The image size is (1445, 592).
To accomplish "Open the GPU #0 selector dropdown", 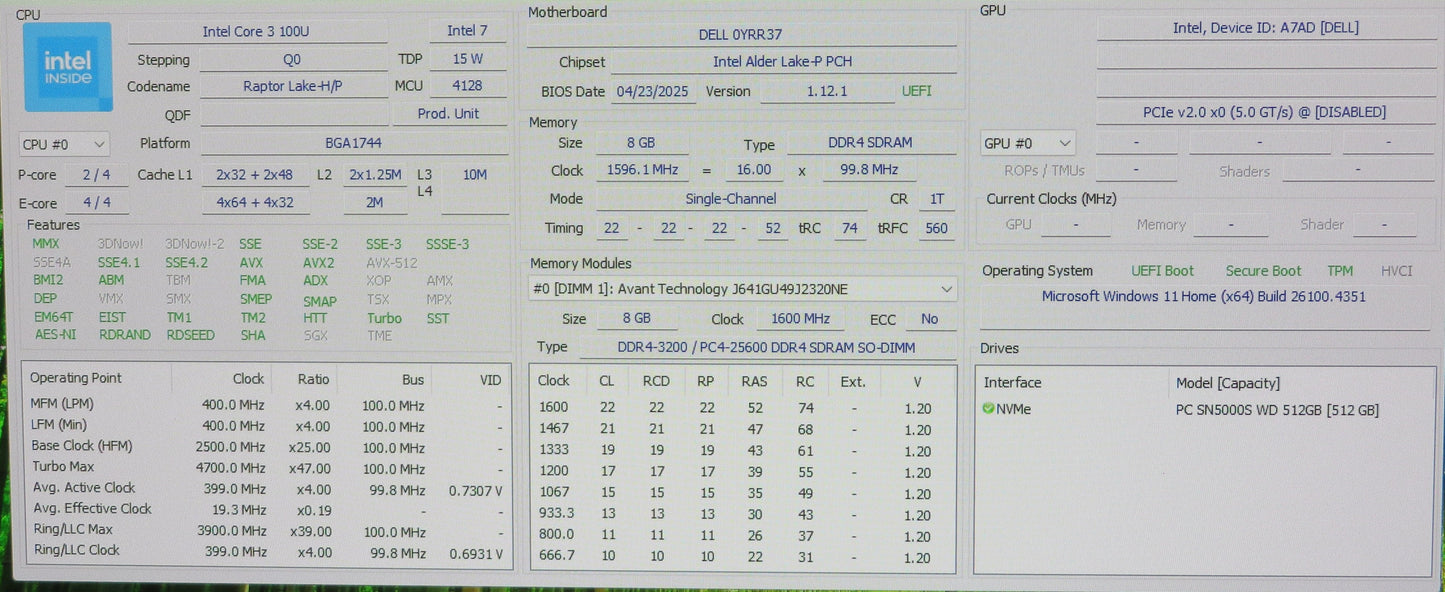I will point(1028,144).
